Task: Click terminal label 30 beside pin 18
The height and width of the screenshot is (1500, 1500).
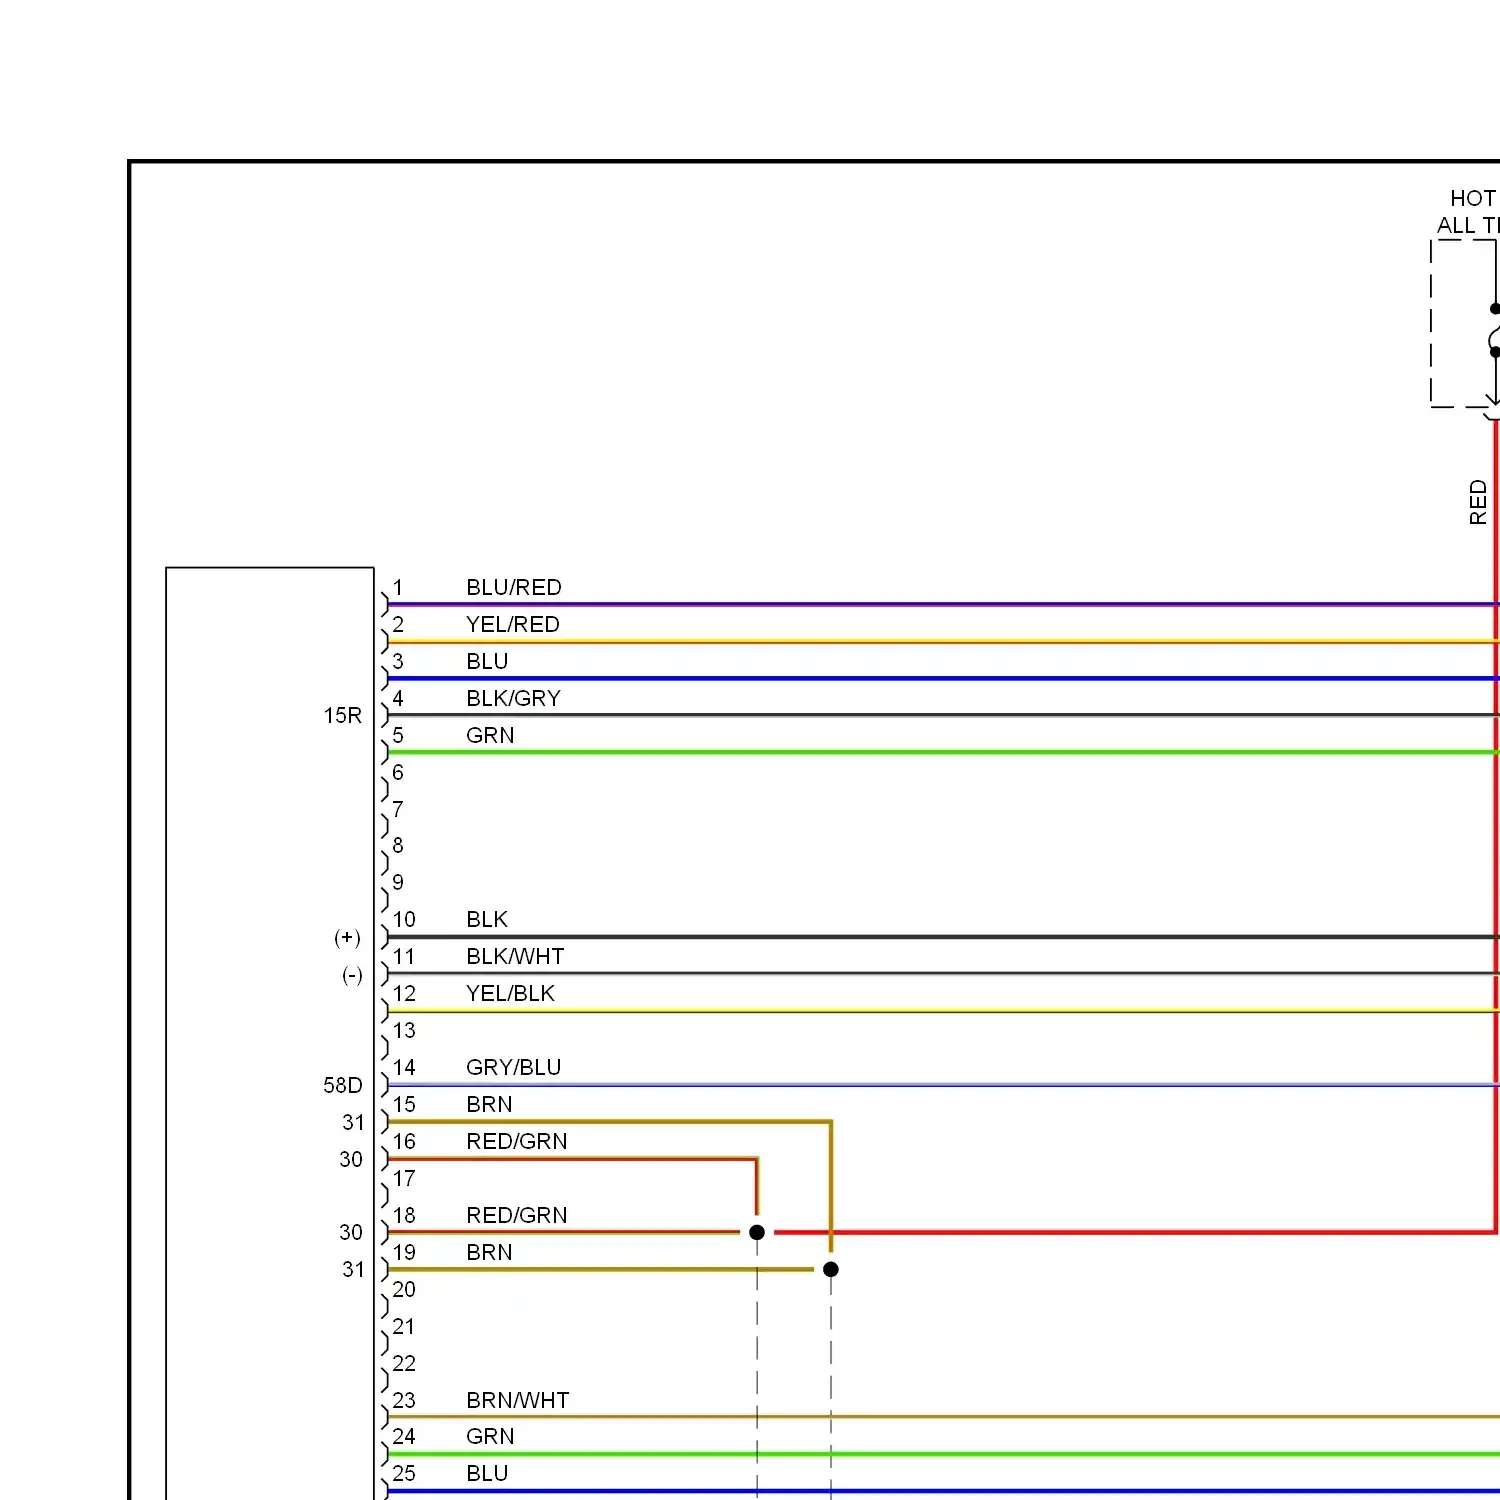Action: 351,1232
